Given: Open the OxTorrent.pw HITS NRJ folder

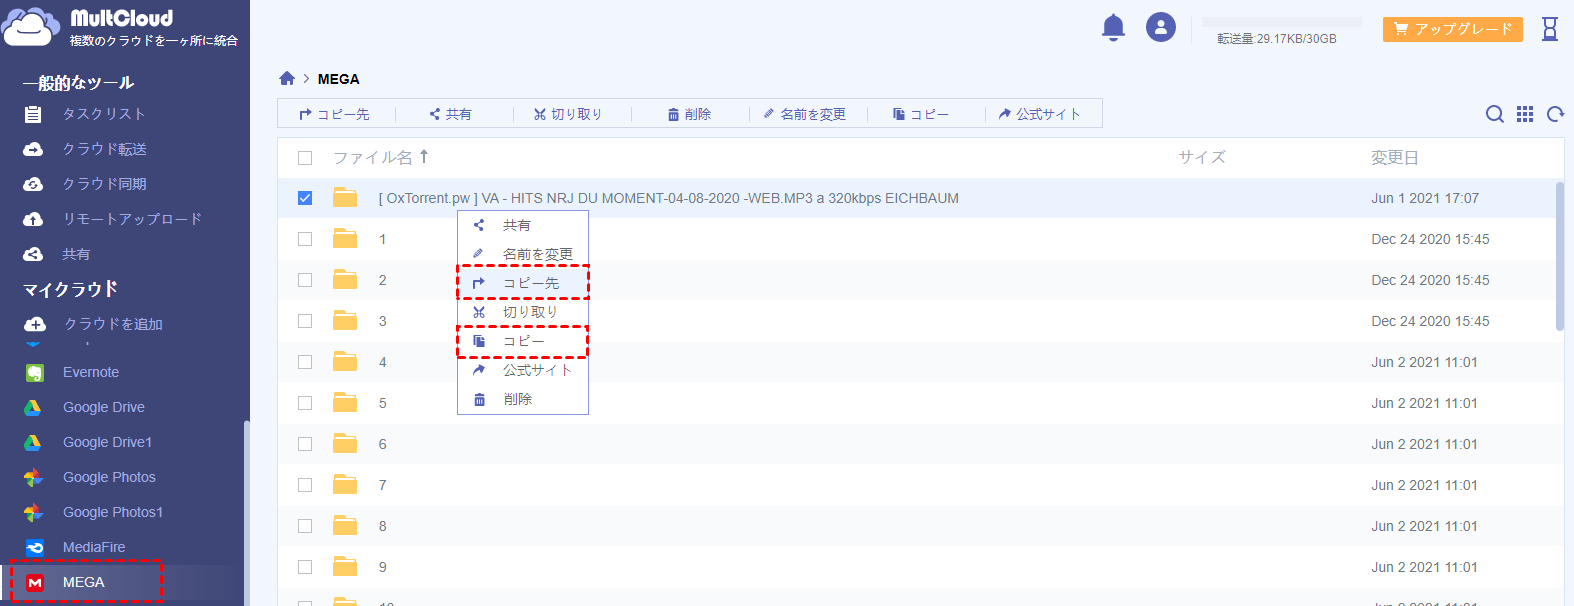Looking at the screenshot, I should coord(669,198).
